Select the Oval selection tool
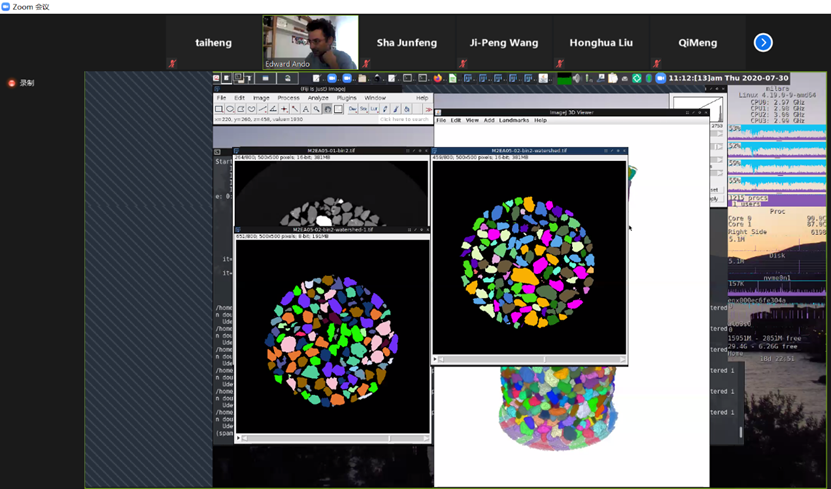Viewport: 831px width, 489px height. pyautogui.click(x=230, y=109)
